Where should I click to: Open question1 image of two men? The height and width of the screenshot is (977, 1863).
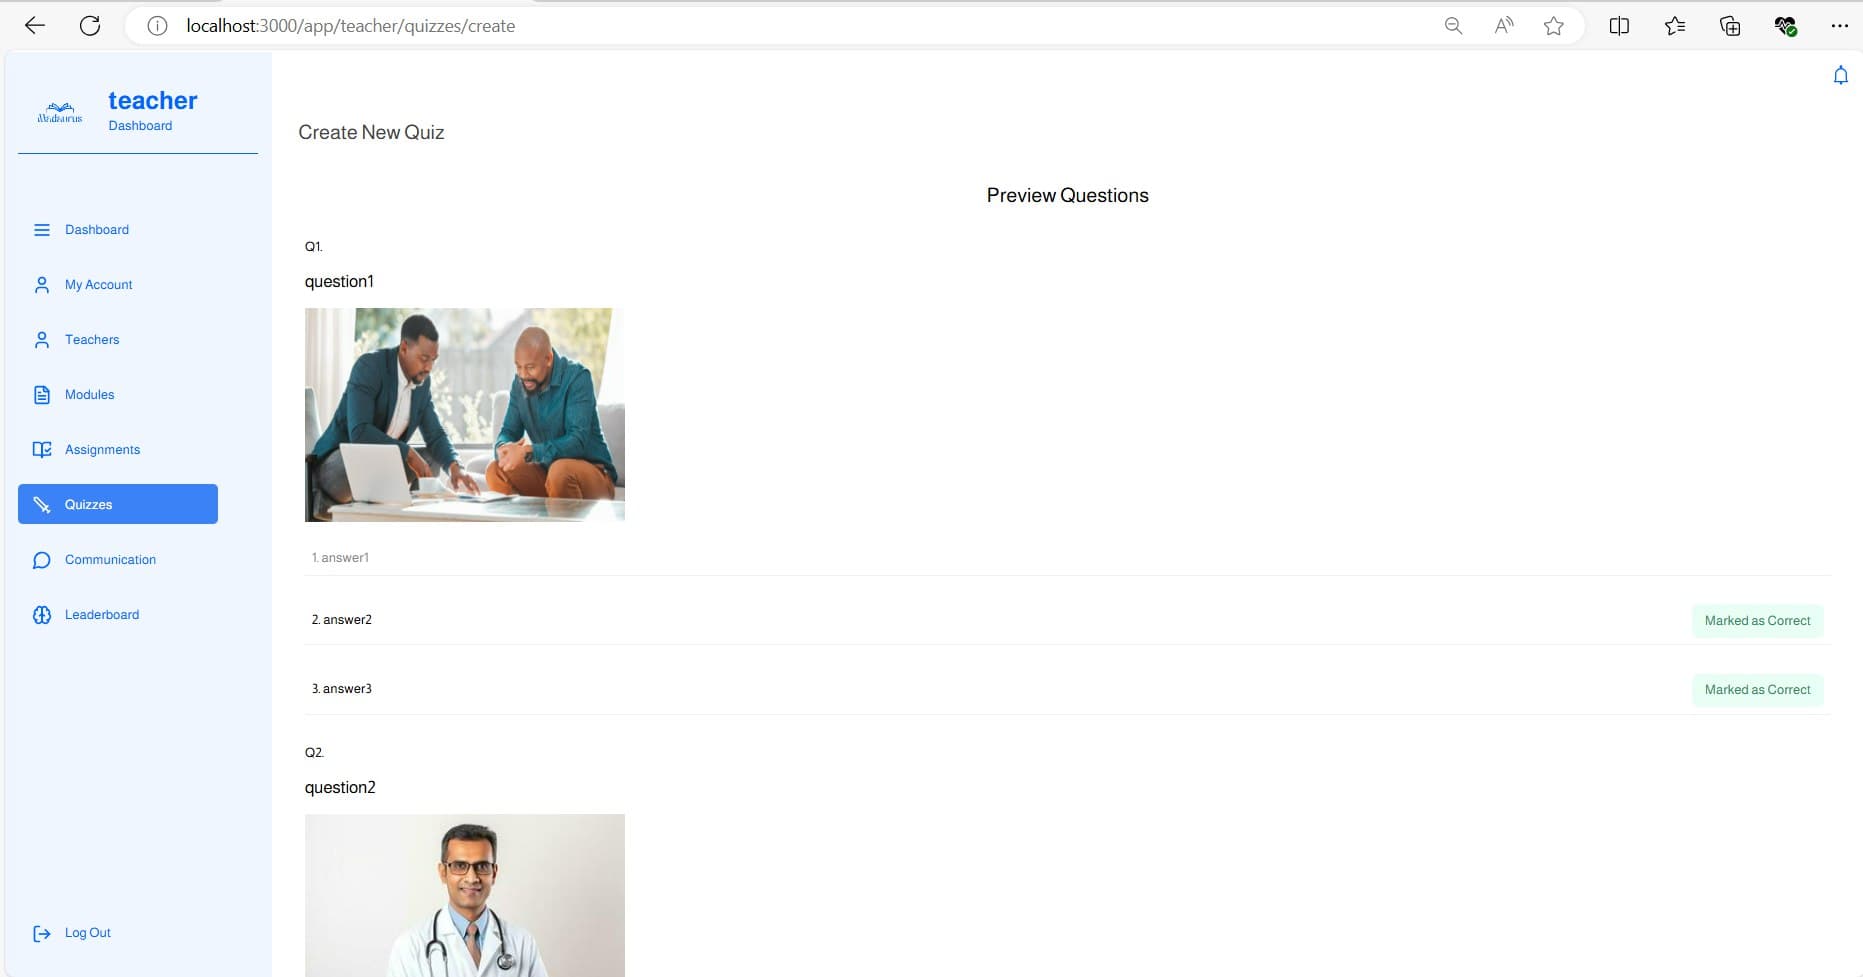(465, 415)
